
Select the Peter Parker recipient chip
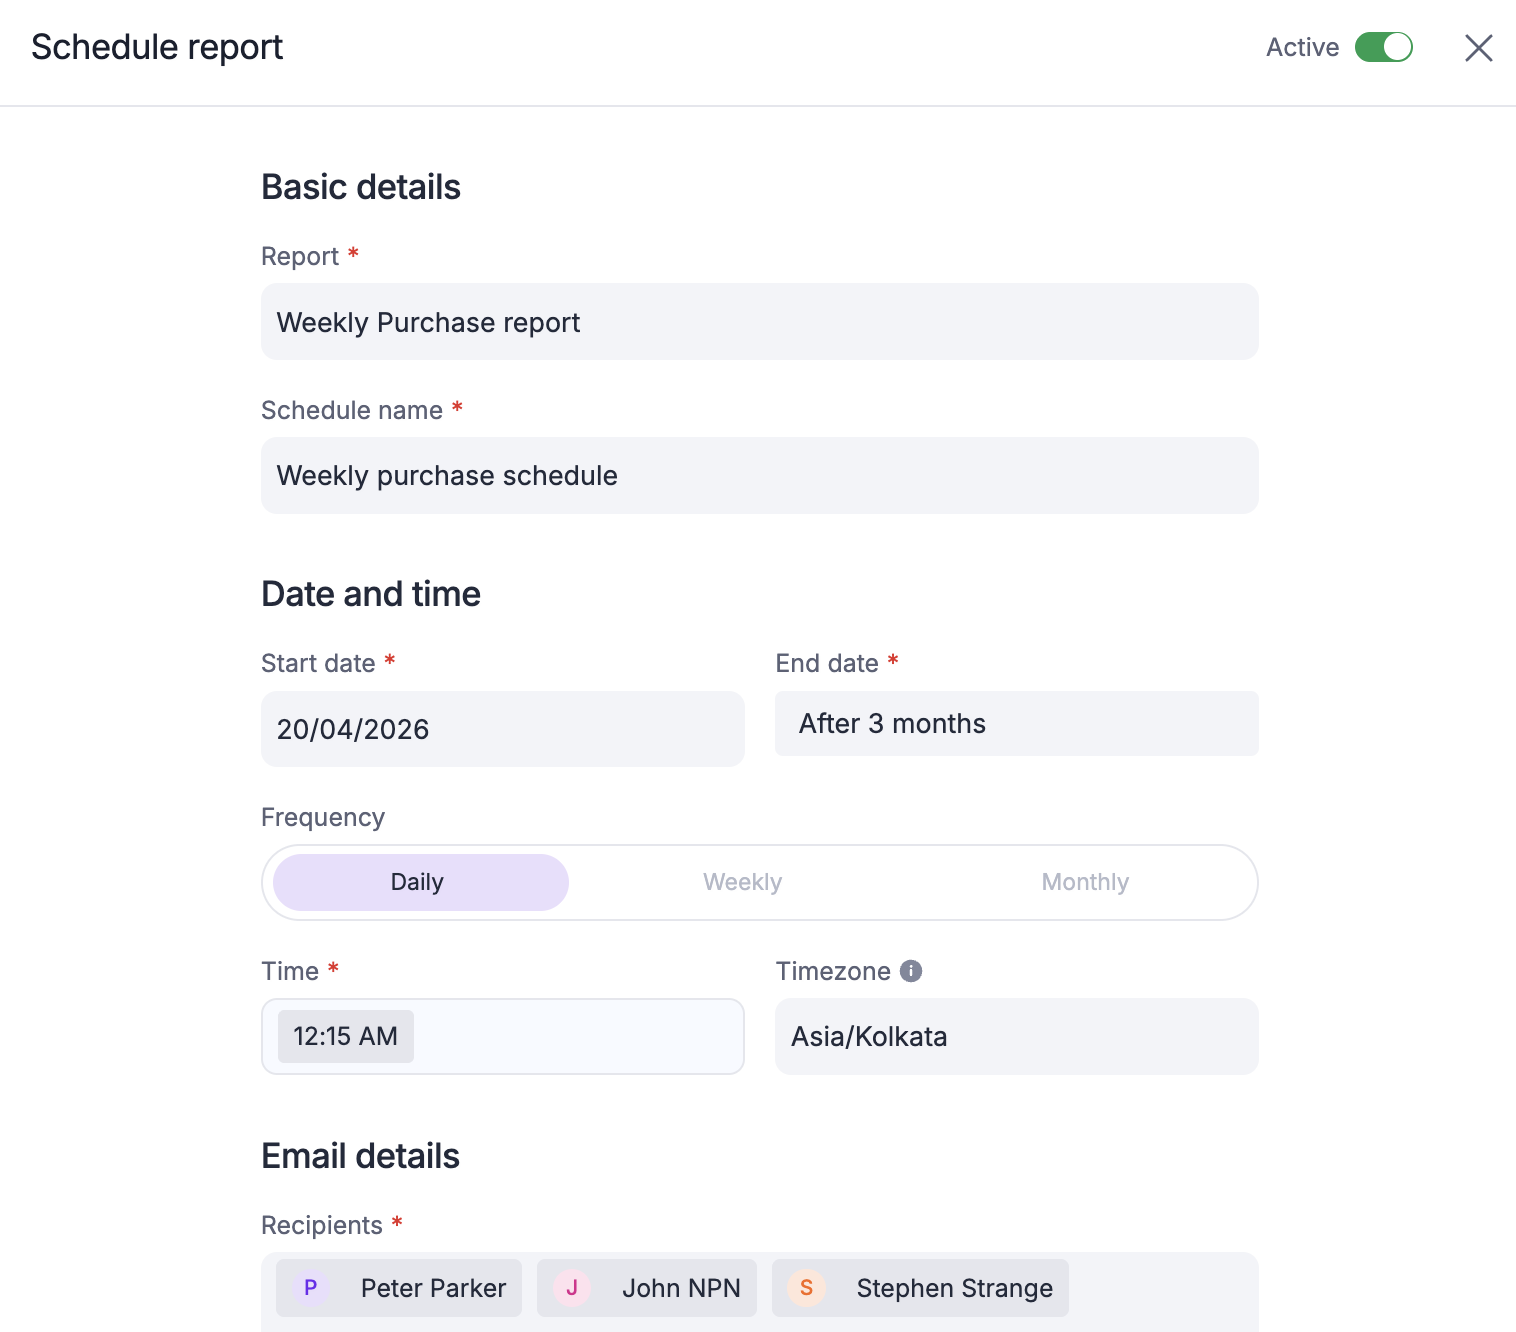(x=433, y=1288)
